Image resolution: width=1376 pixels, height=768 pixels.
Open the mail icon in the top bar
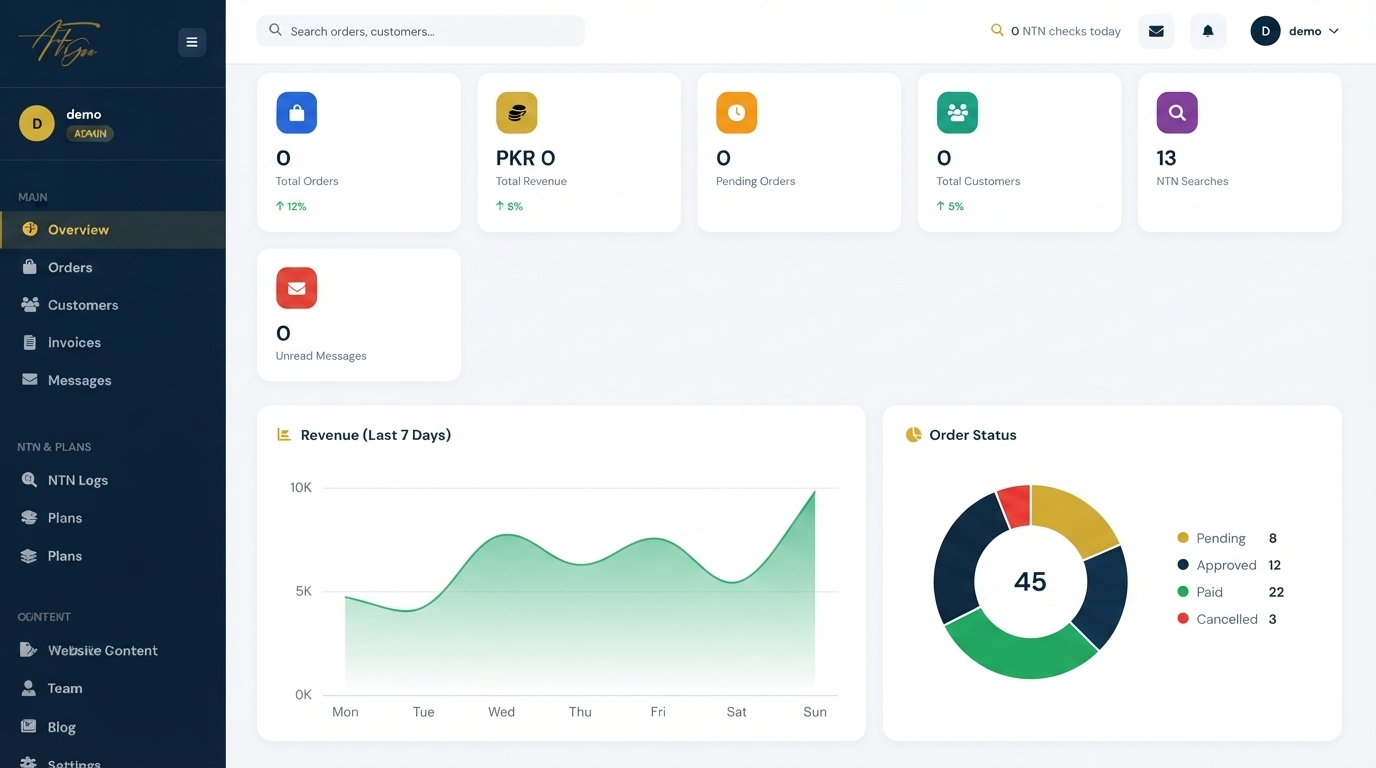tap(1156, 31)
